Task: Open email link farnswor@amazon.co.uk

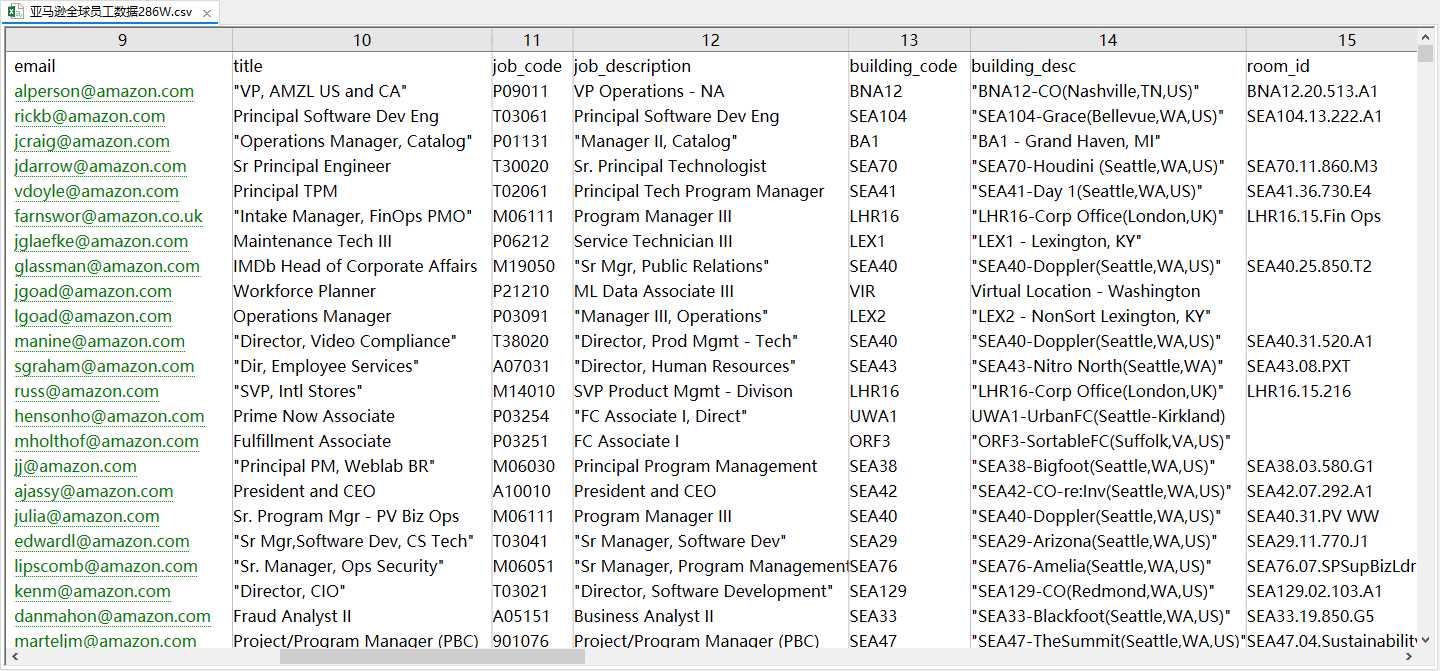Action: (x=108, y=216)
